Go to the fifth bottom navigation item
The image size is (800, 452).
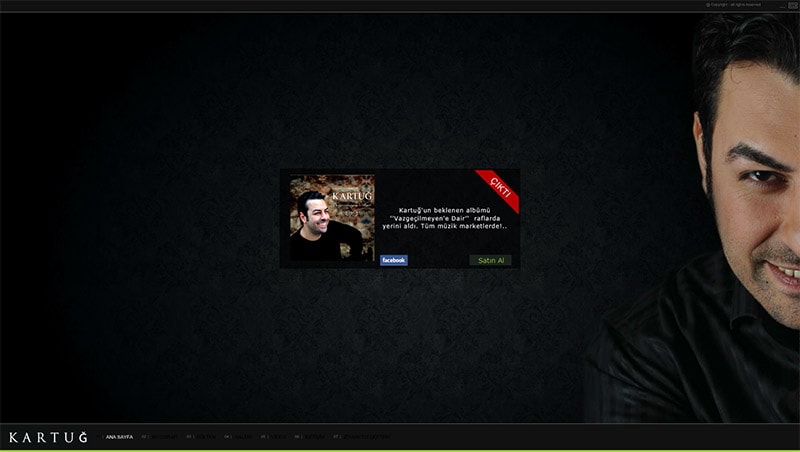click(x=276, y=437)
